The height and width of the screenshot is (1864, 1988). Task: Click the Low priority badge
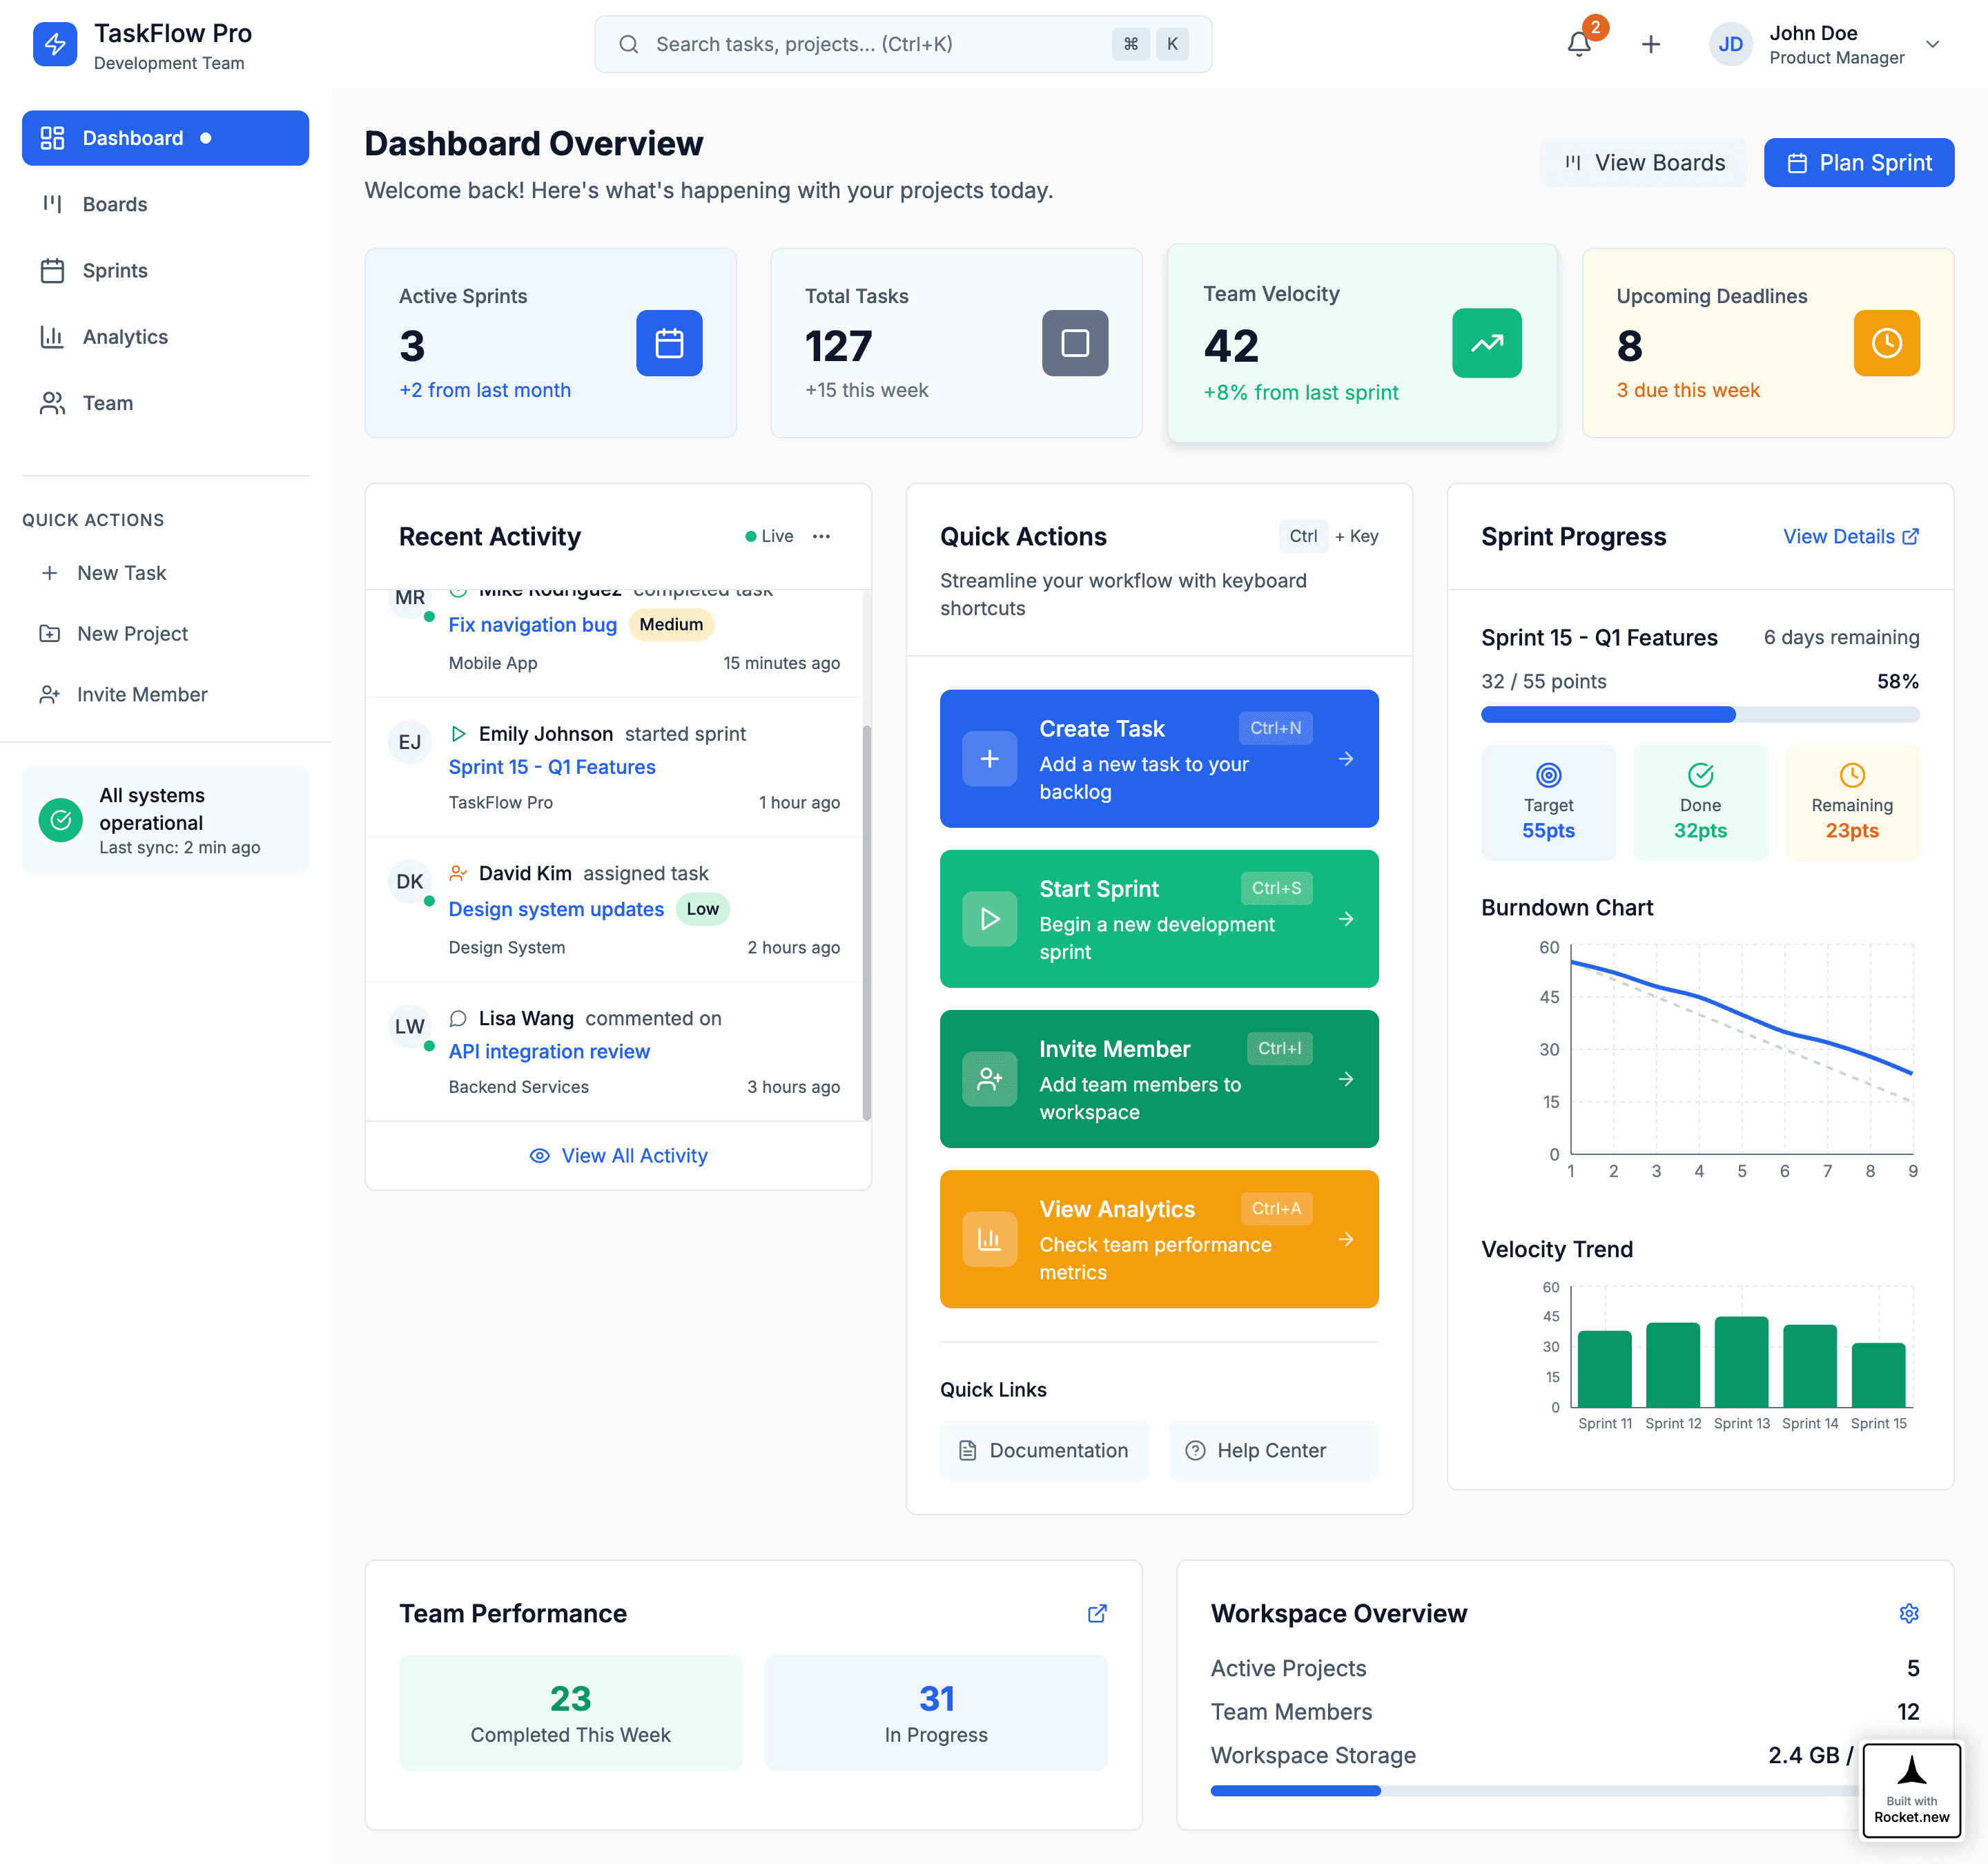tap(702, 909)
